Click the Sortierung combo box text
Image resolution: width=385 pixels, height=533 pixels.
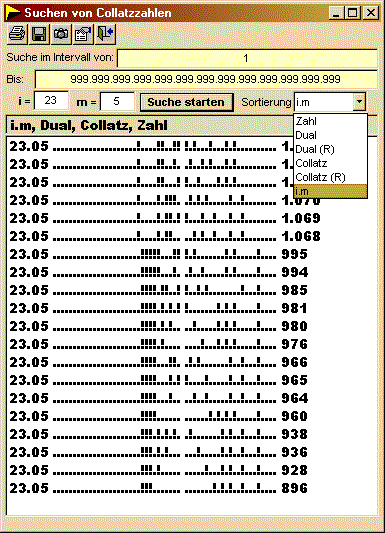pos(323,102)
